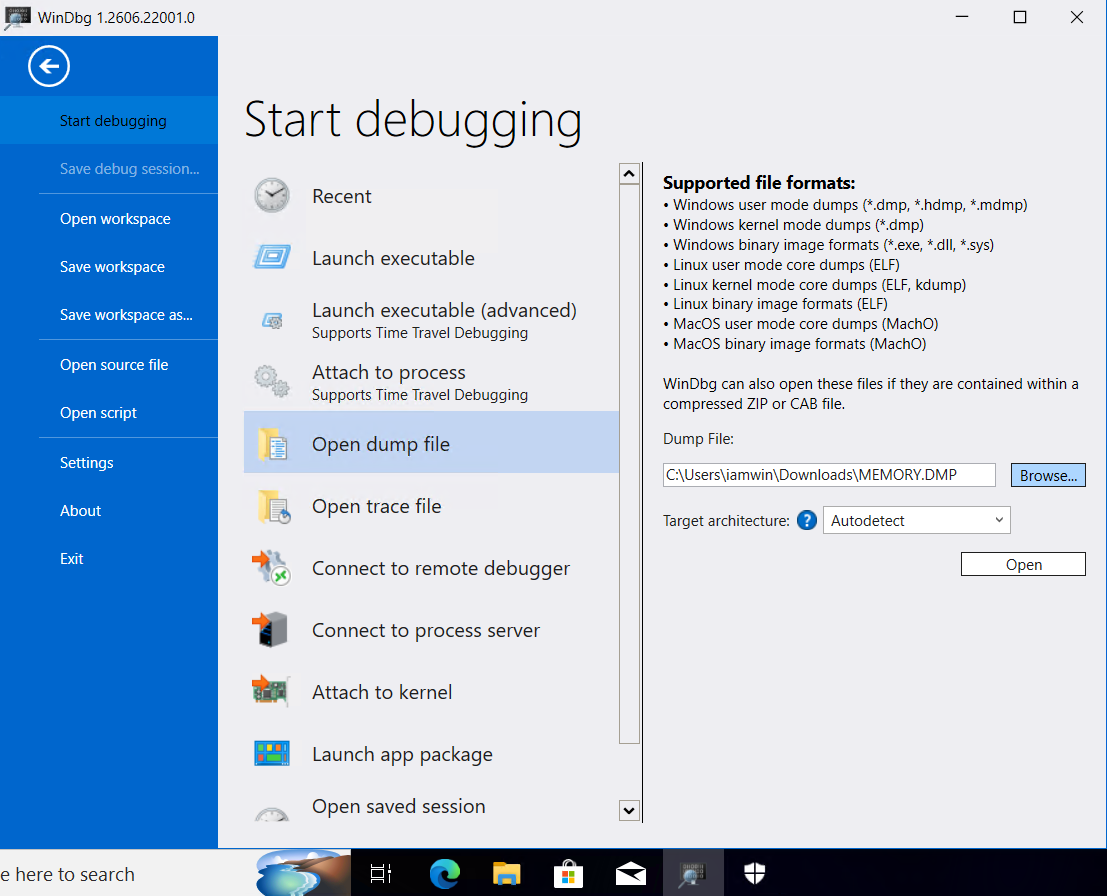Select Open source file in the sidebar
The width and height of the screenshot is (1107, 896).
[114, 365]
